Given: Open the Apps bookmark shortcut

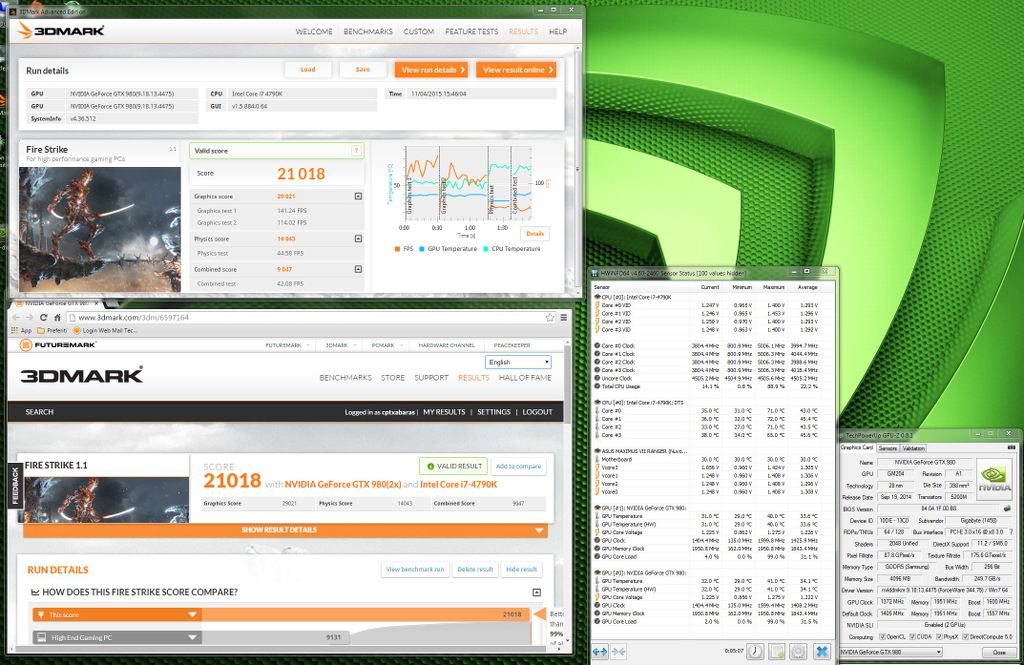Looking at the screenshot, I should [x=22, y=331].
